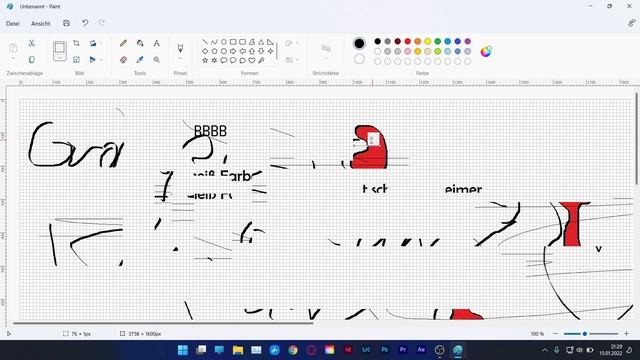
Task: Expand the selection options dropdown
Action: pos(60,58)
